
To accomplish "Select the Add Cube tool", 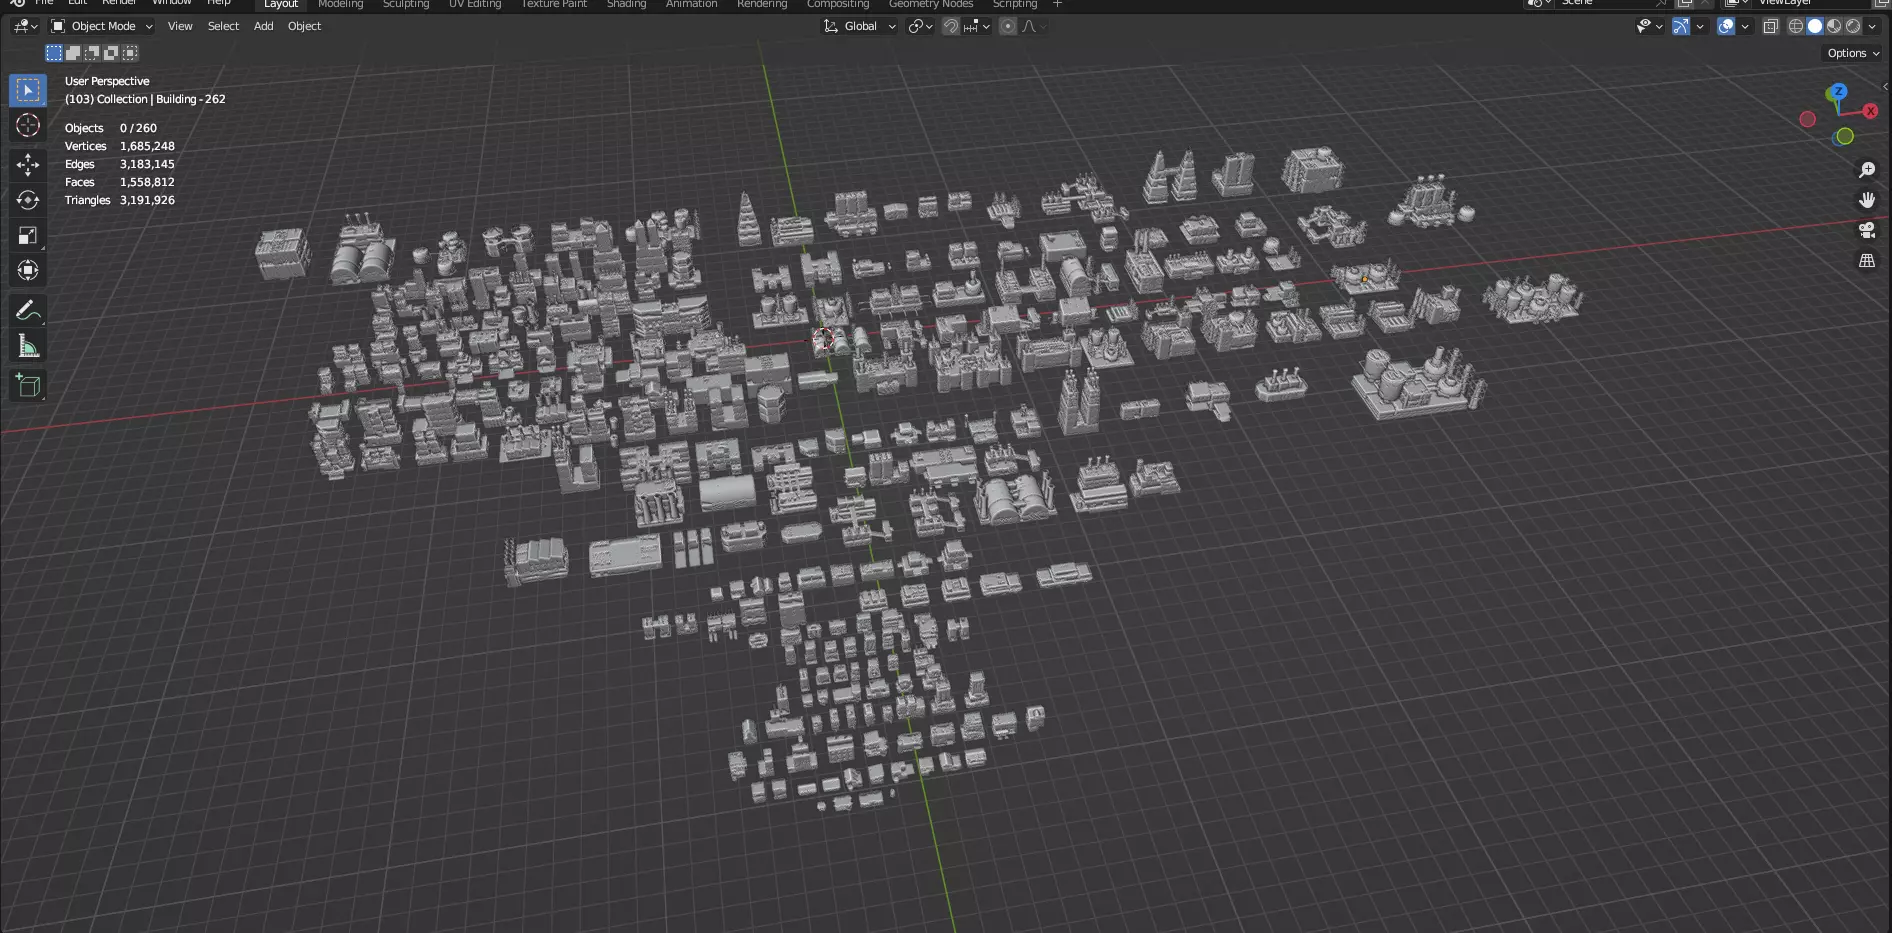I will click(x=28, y=385).
